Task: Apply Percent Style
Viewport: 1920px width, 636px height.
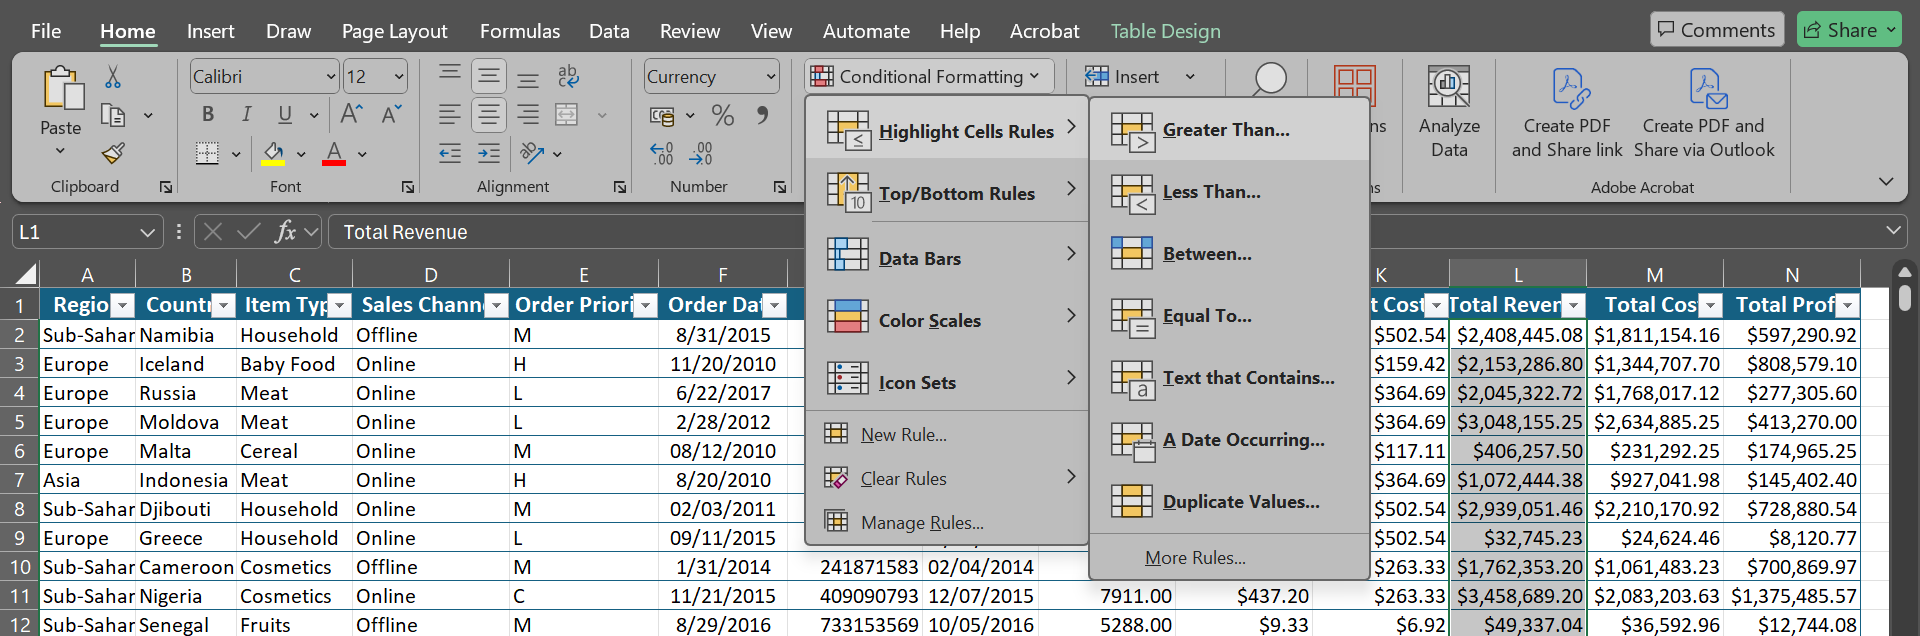Action: click(723, 116)
